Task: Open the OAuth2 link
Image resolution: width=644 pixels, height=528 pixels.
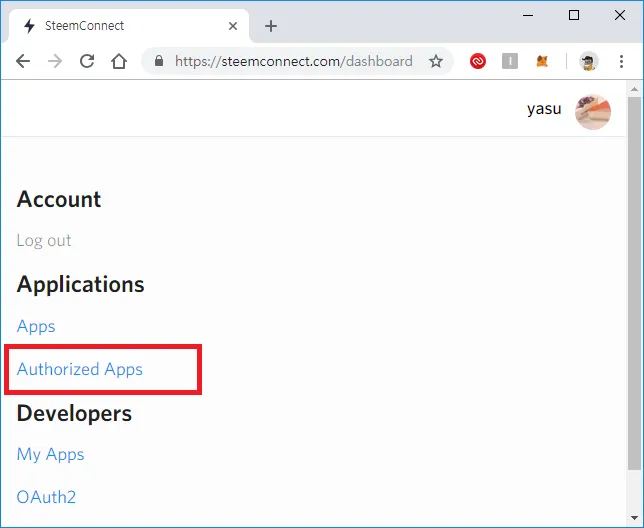Action: tap(46, 497)
